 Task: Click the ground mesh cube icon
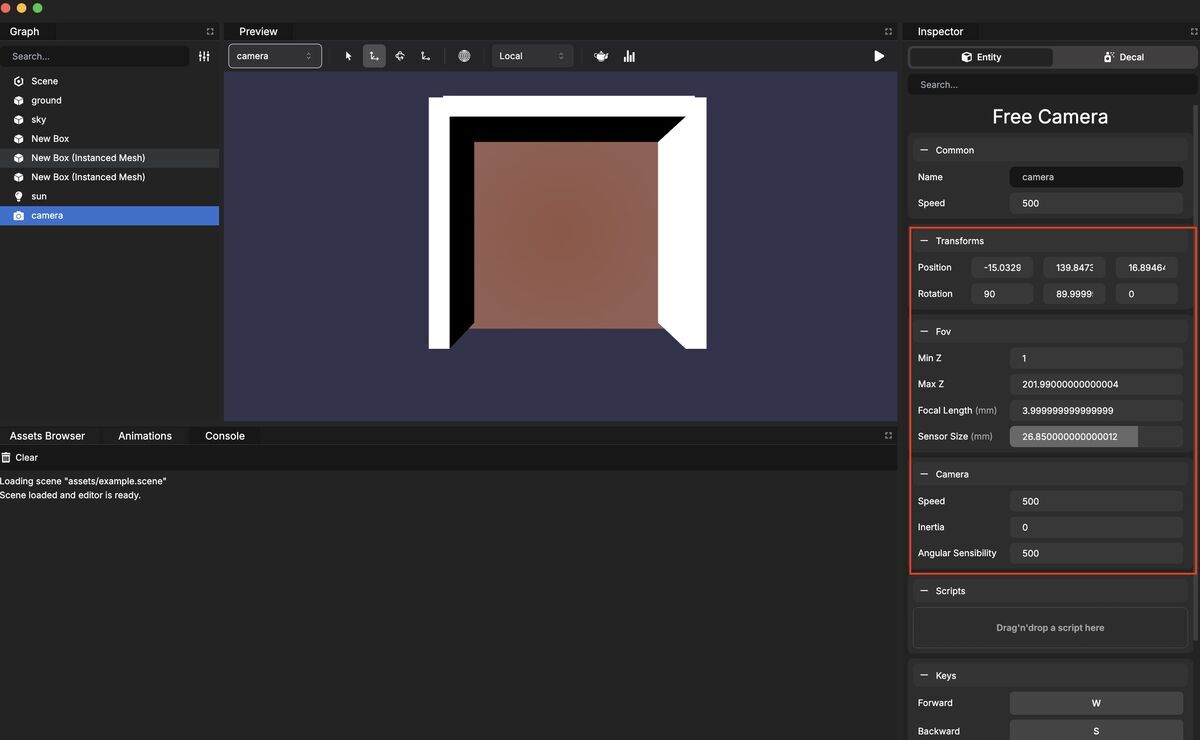pyautogui.click(x=18, y=100)
